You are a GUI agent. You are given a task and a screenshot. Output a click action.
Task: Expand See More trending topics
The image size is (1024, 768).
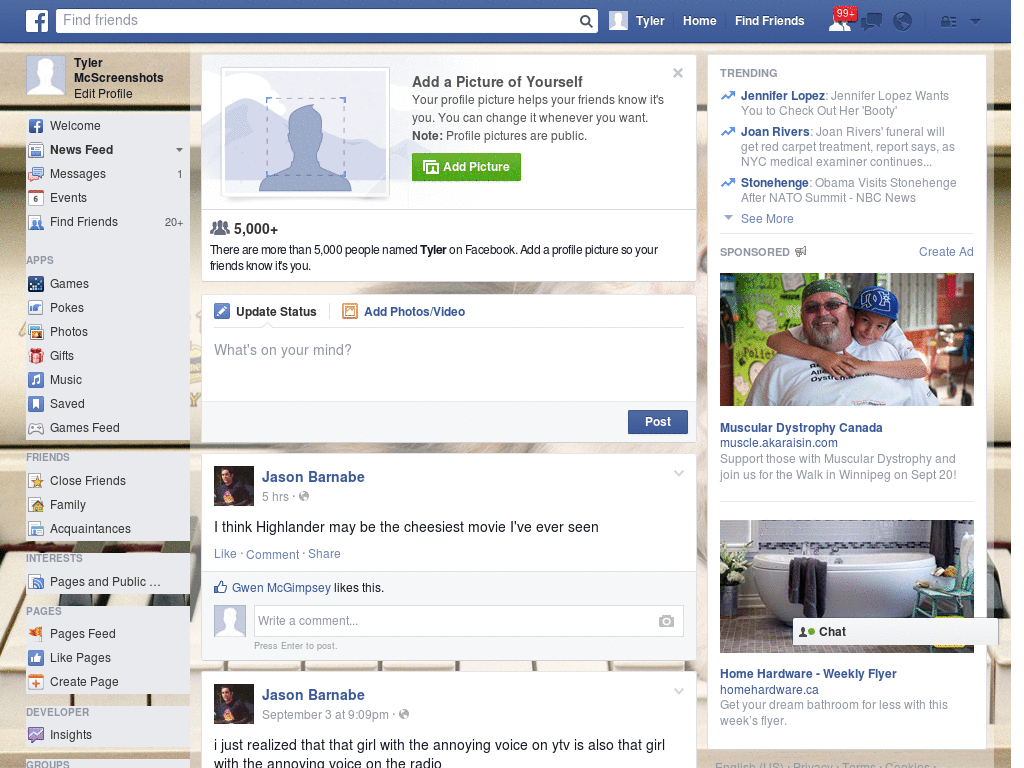coord(767,219)
